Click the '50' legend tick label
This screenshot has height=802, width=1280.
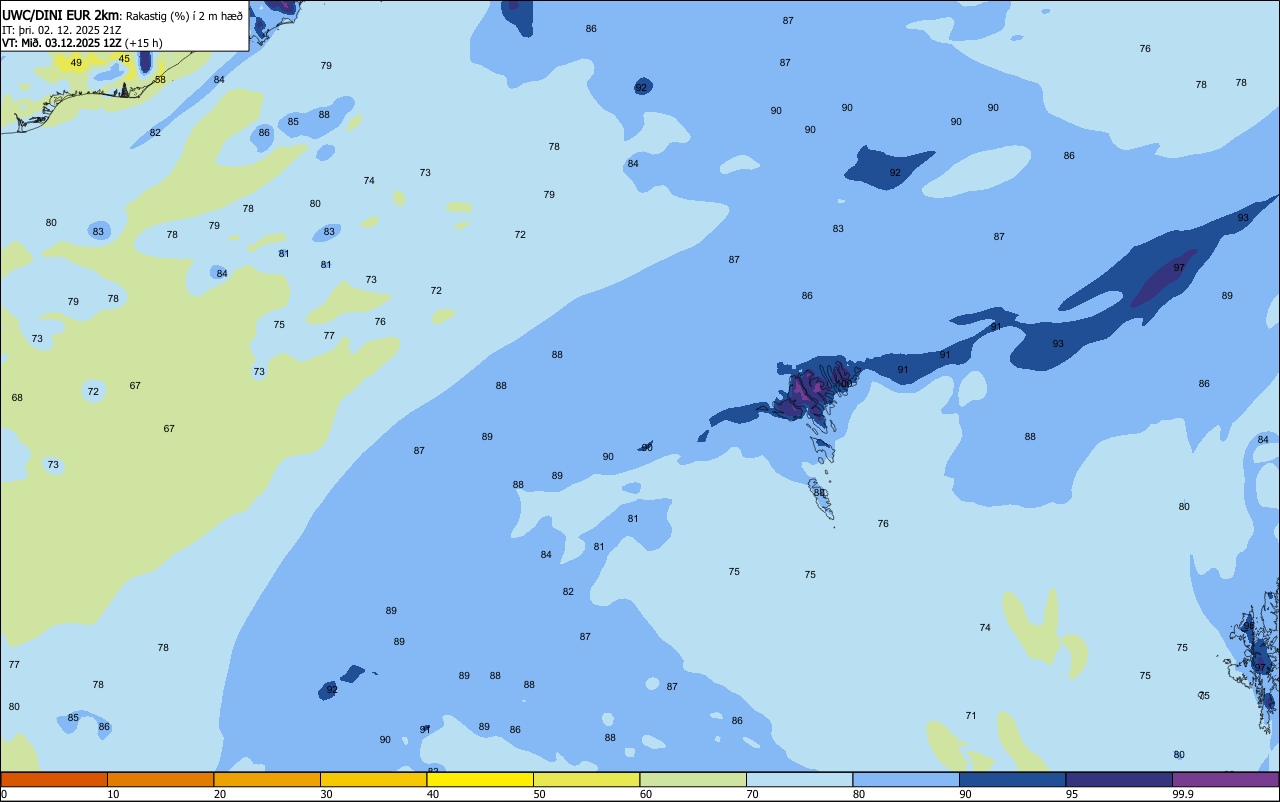coord(540,794)
